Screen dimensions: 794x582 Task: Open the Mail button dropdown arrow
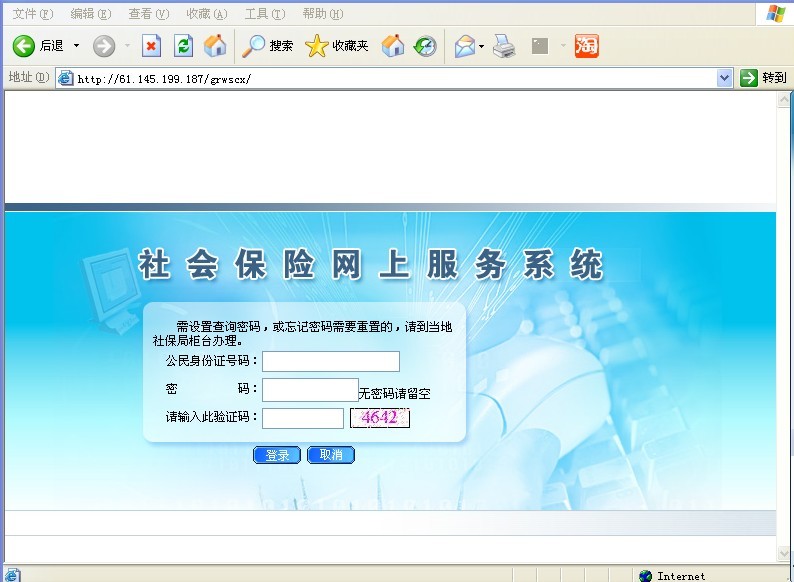(481, 46)
